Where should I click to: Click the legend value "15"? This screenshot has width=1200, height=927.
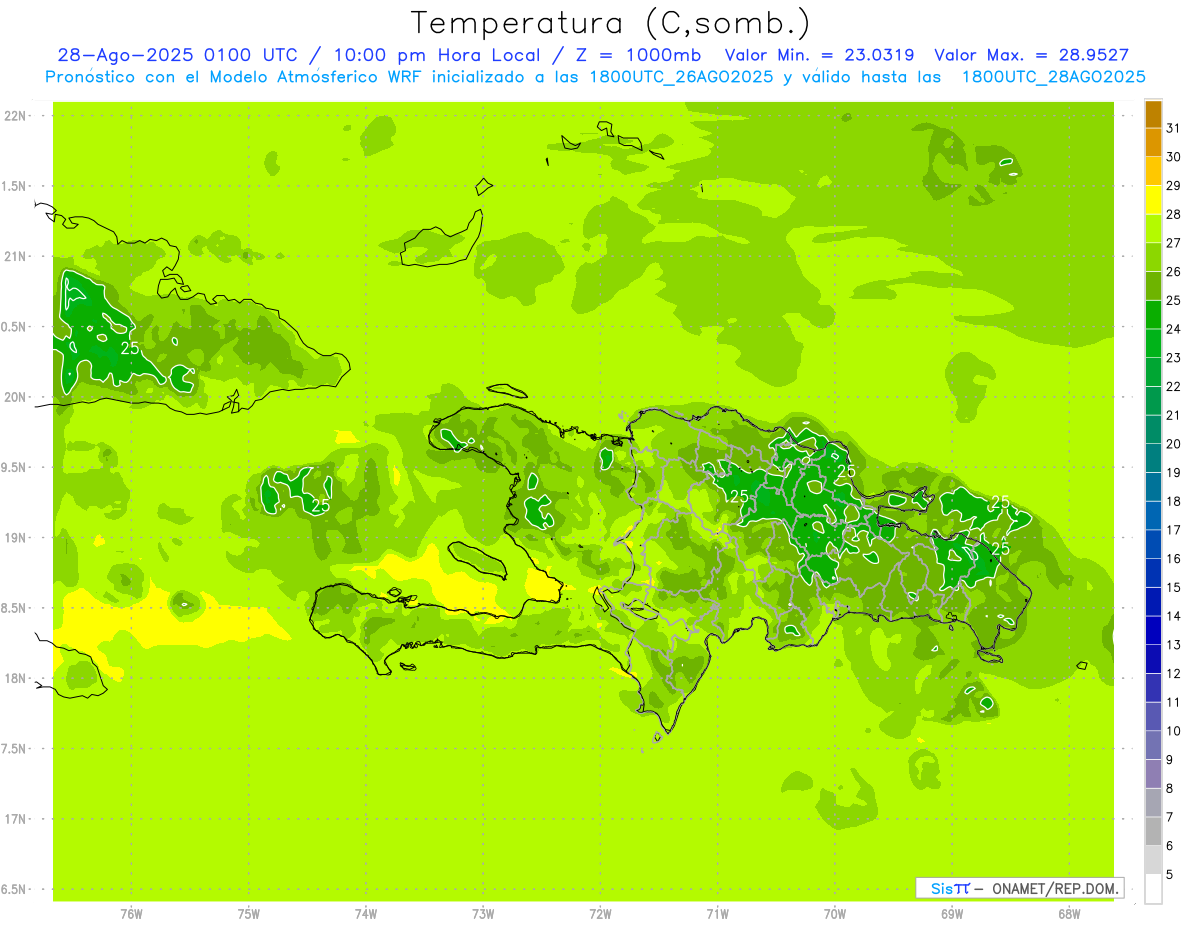point(1173,587)
